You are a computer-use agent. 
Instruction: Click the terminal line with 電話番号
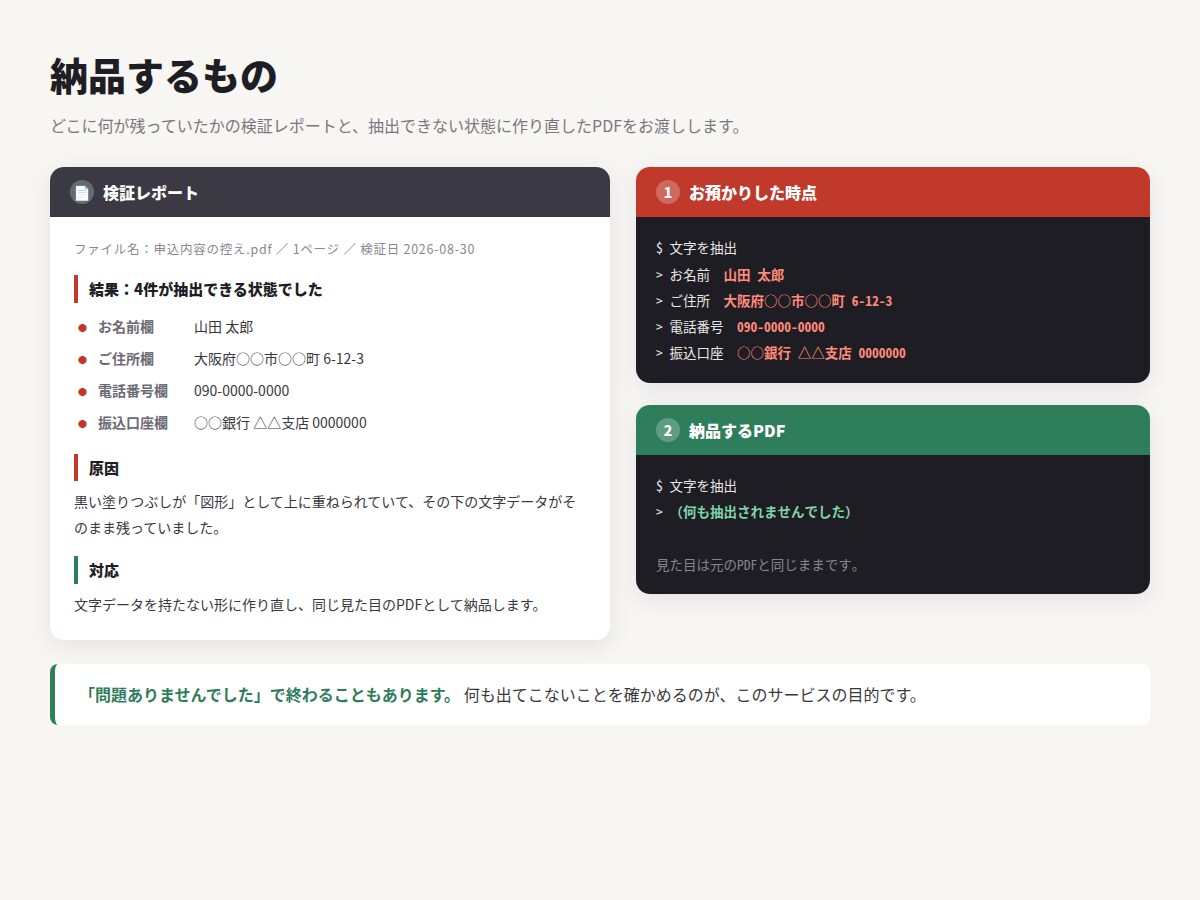click(740, 327)
